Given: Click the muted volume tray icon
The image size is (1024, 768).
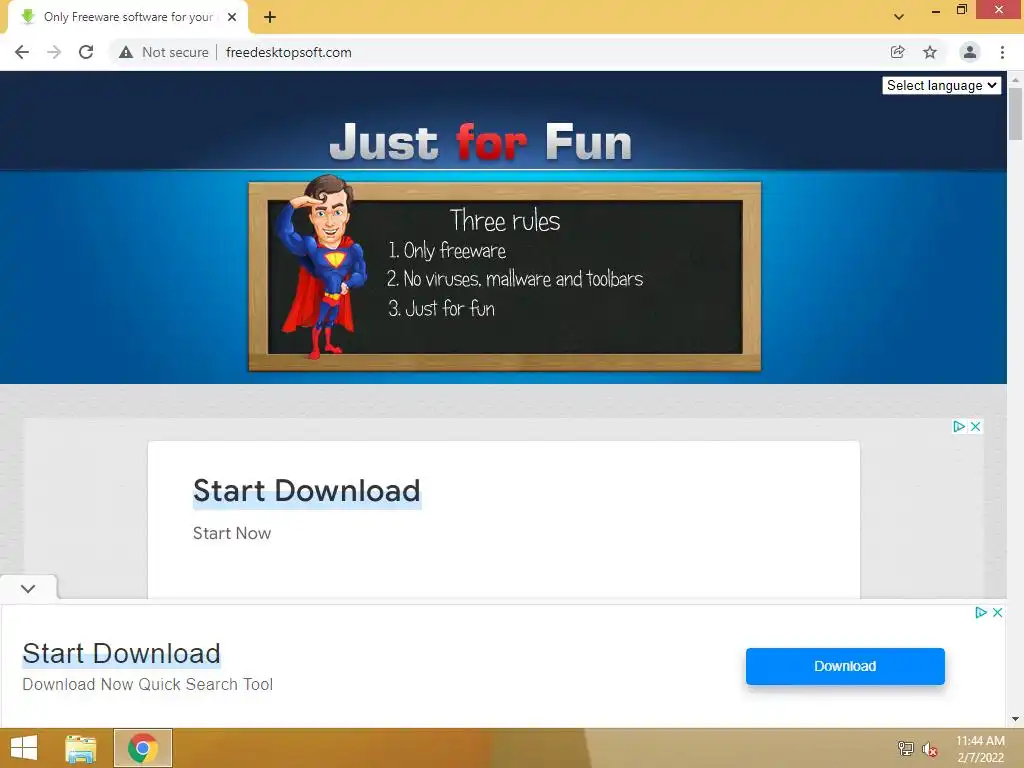Looking at the screenshot, I should 930,748.
